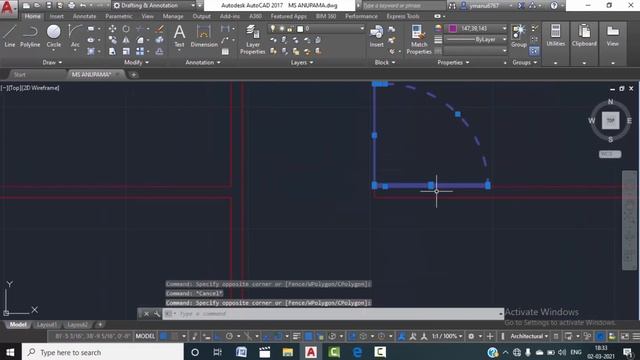
Task: Toggle MODEL space button in status bar
Action: pyautogui.click(x=145, y=336)
